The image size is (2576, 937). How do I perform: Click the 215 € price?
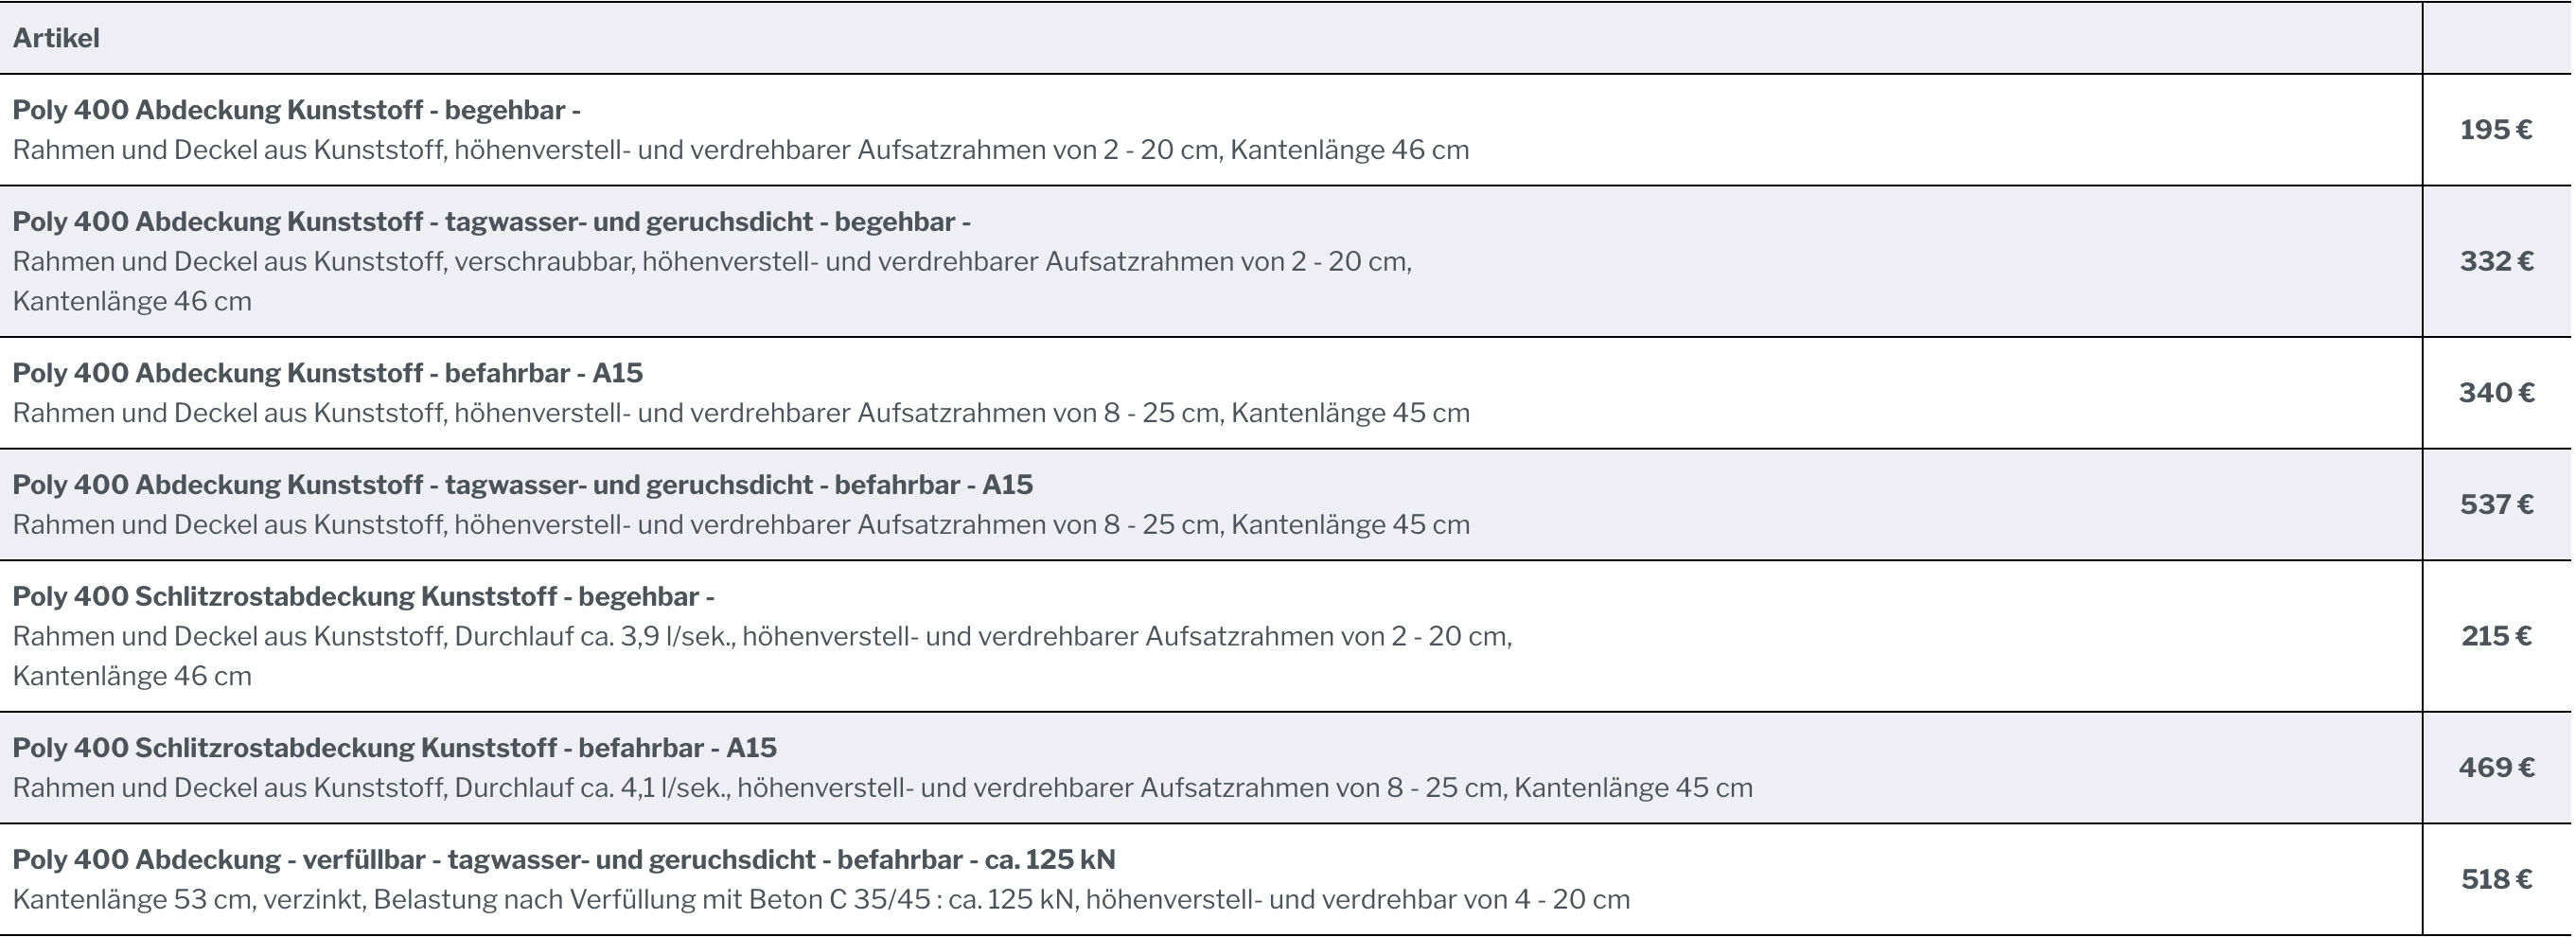tap(2496, 637)
